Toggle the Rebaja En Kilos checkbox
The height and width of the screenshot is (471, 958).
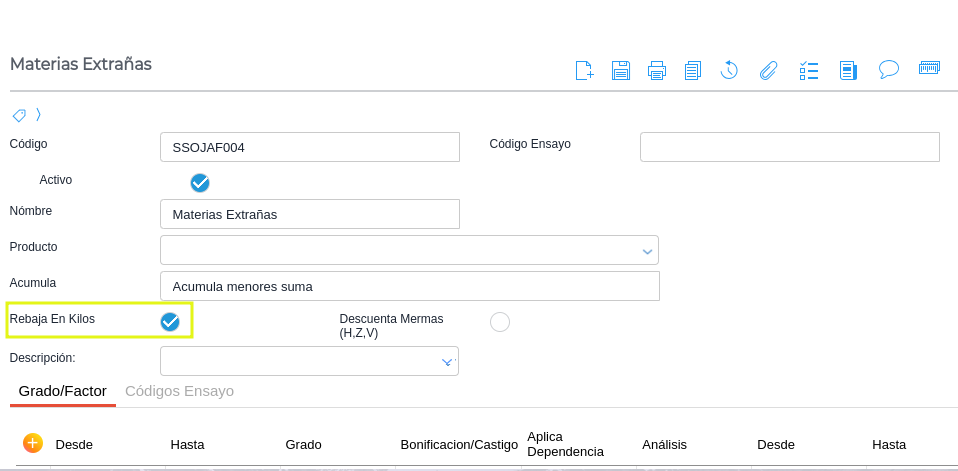[170, 321]
